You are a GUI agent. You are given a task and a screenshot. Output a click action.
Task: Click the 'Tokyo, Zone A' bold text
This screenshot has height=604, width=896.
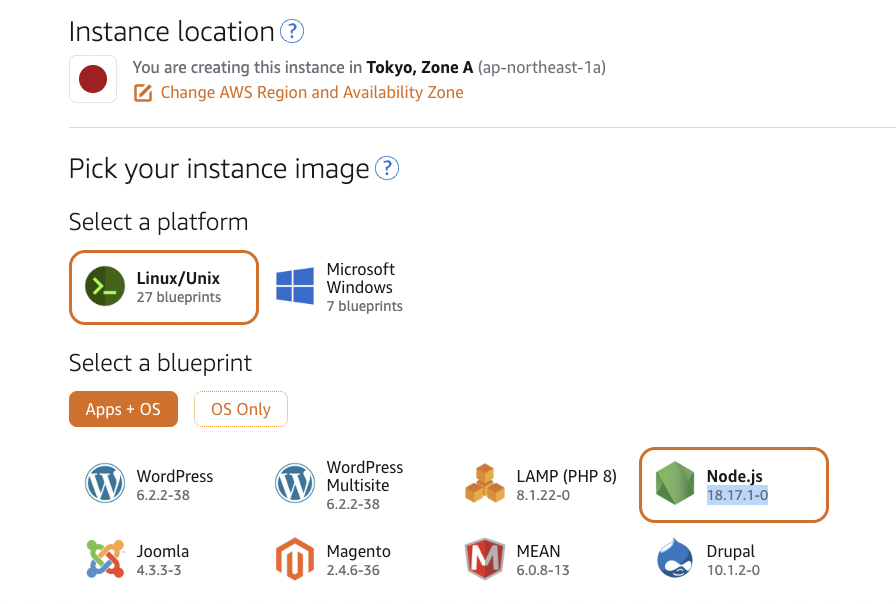click(x=420, y=67)
